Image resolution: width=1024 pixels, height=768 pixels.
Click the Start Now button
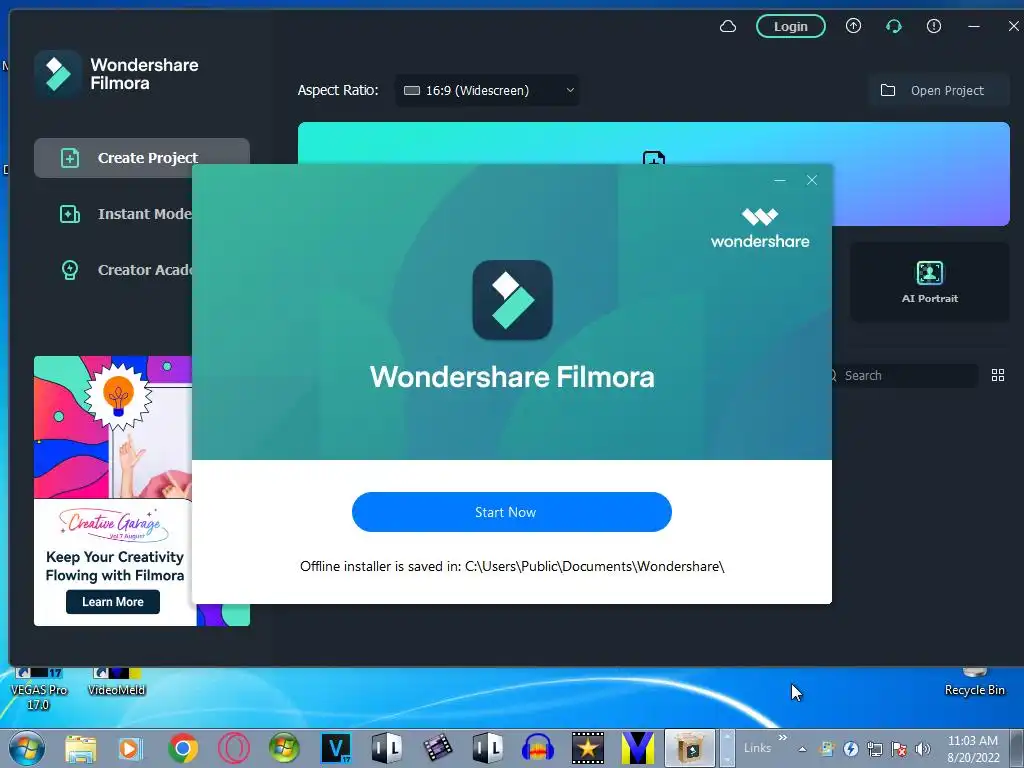pyautogui.click(x=511, y=512)
